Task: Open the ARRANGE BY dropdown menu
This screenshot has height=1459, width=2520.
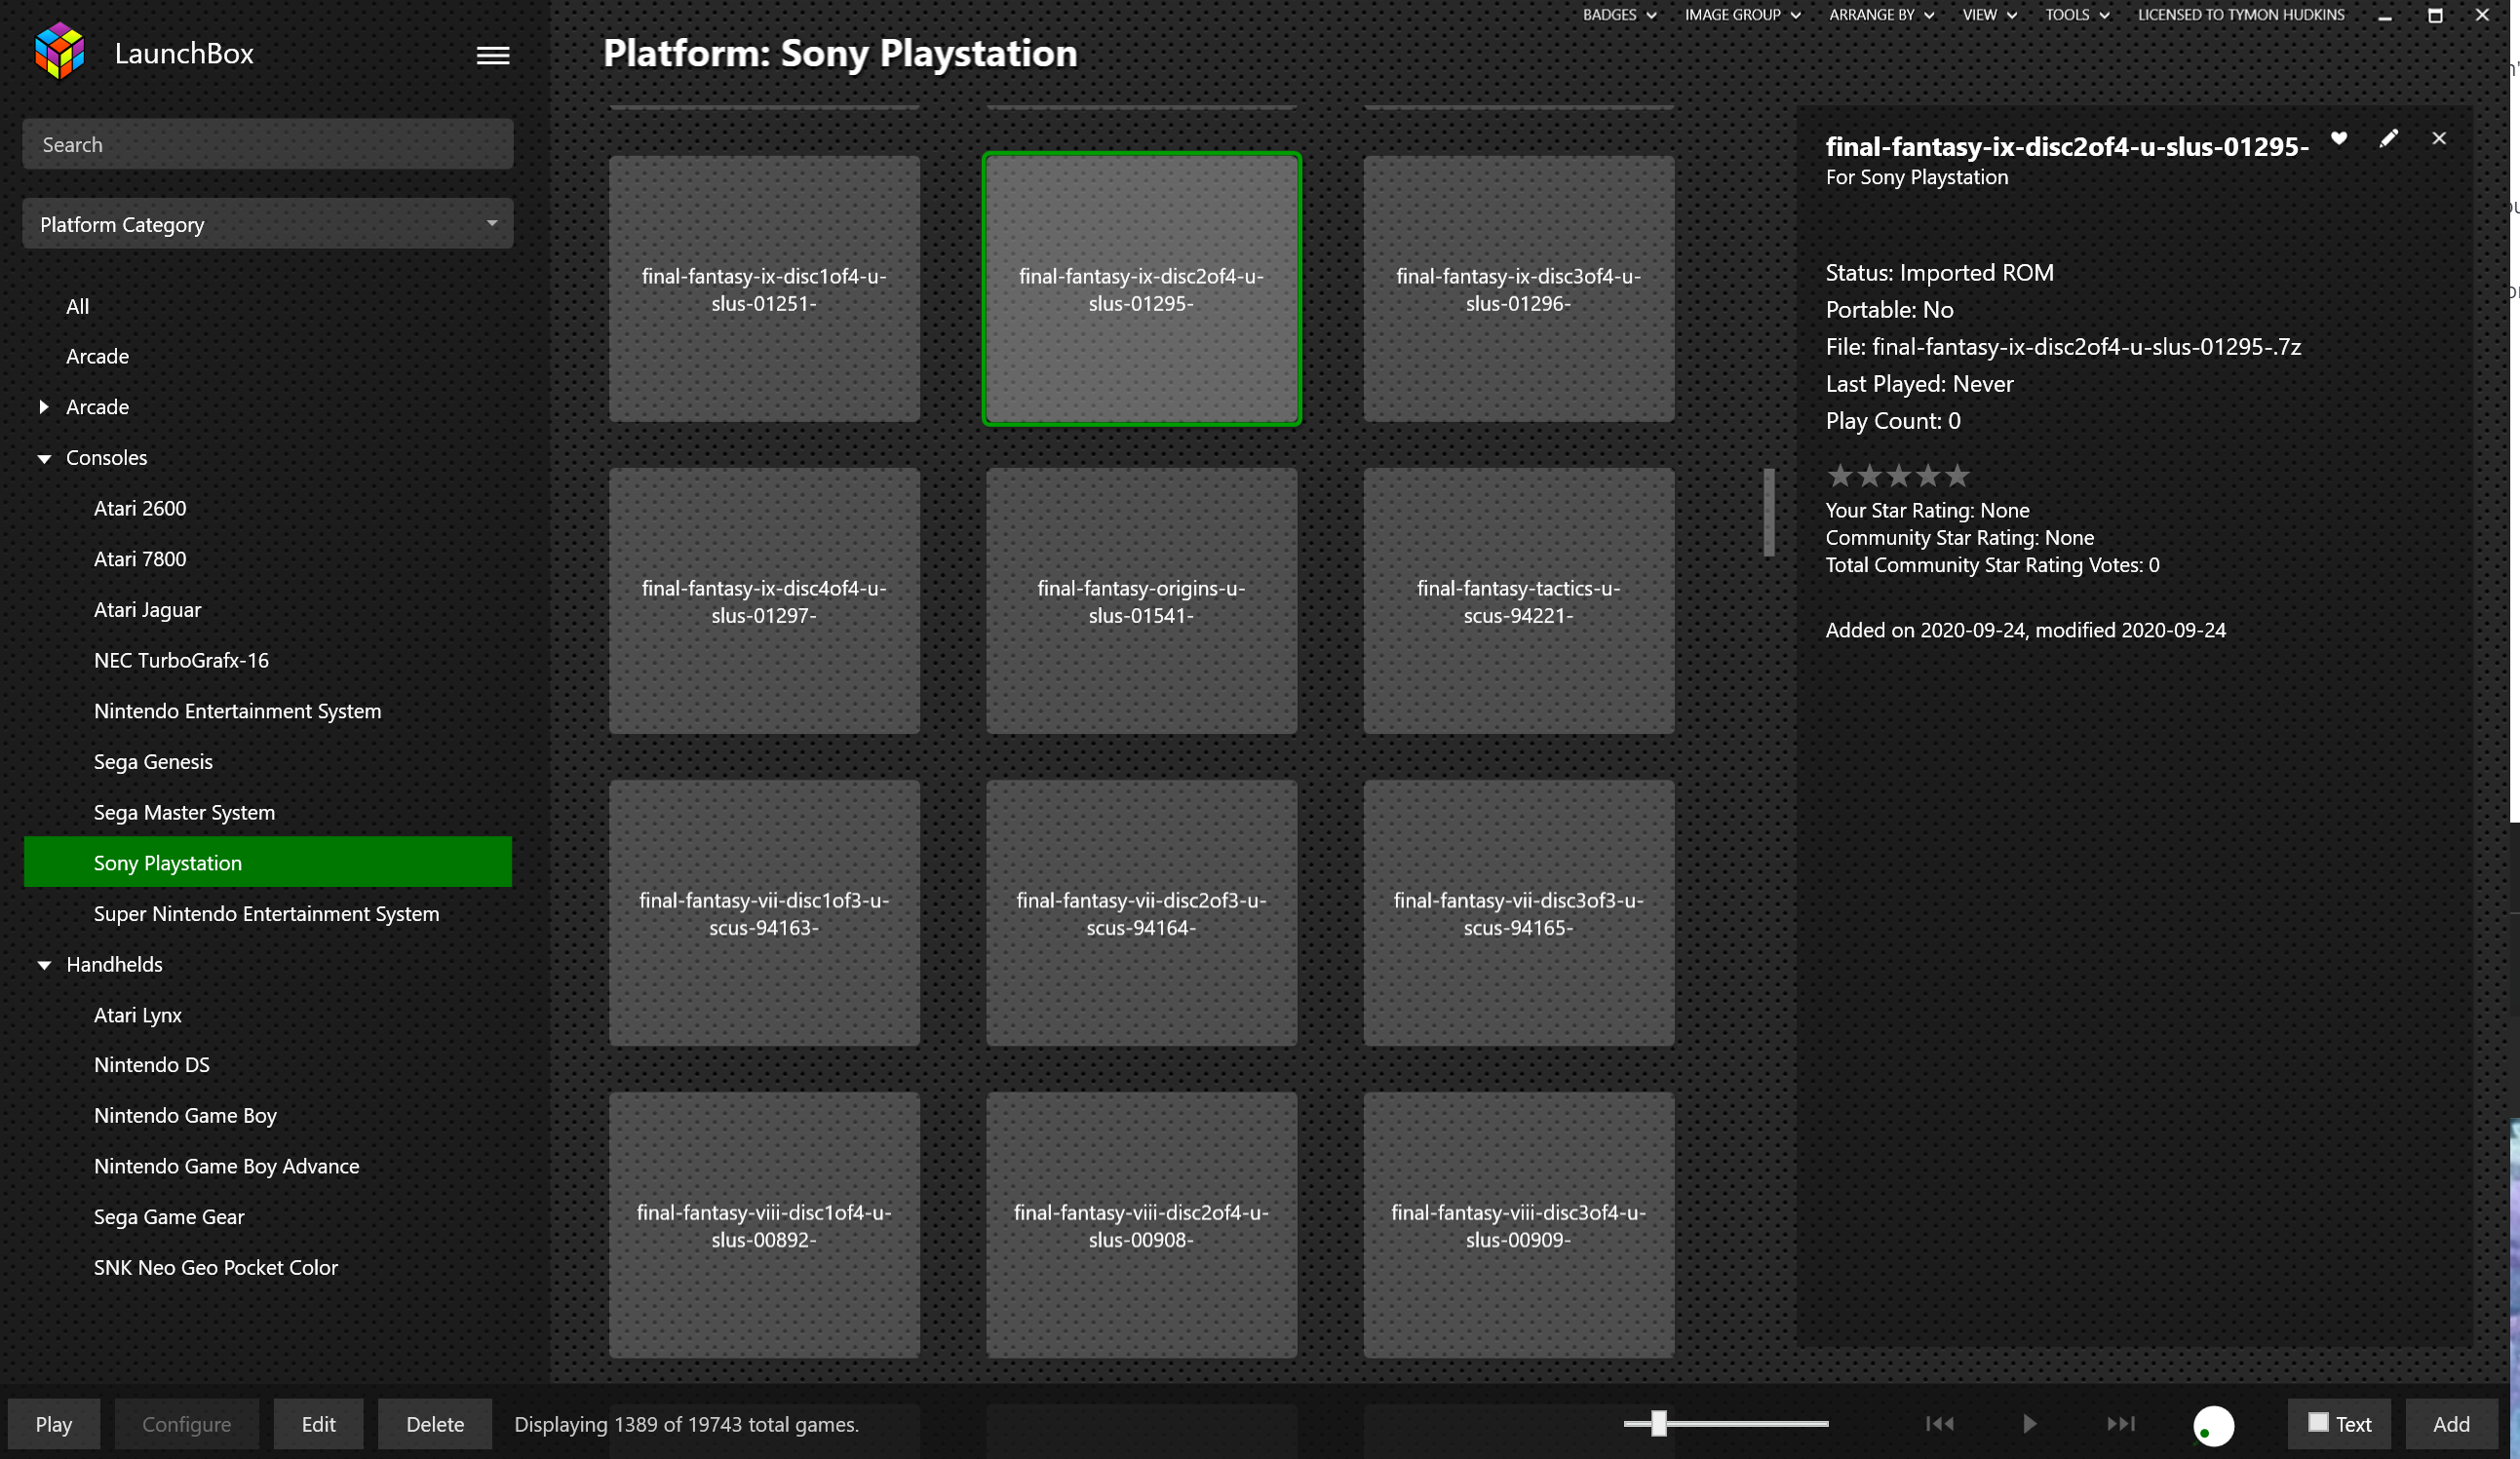Action: pyautogui.click(x=1881, y=14)
